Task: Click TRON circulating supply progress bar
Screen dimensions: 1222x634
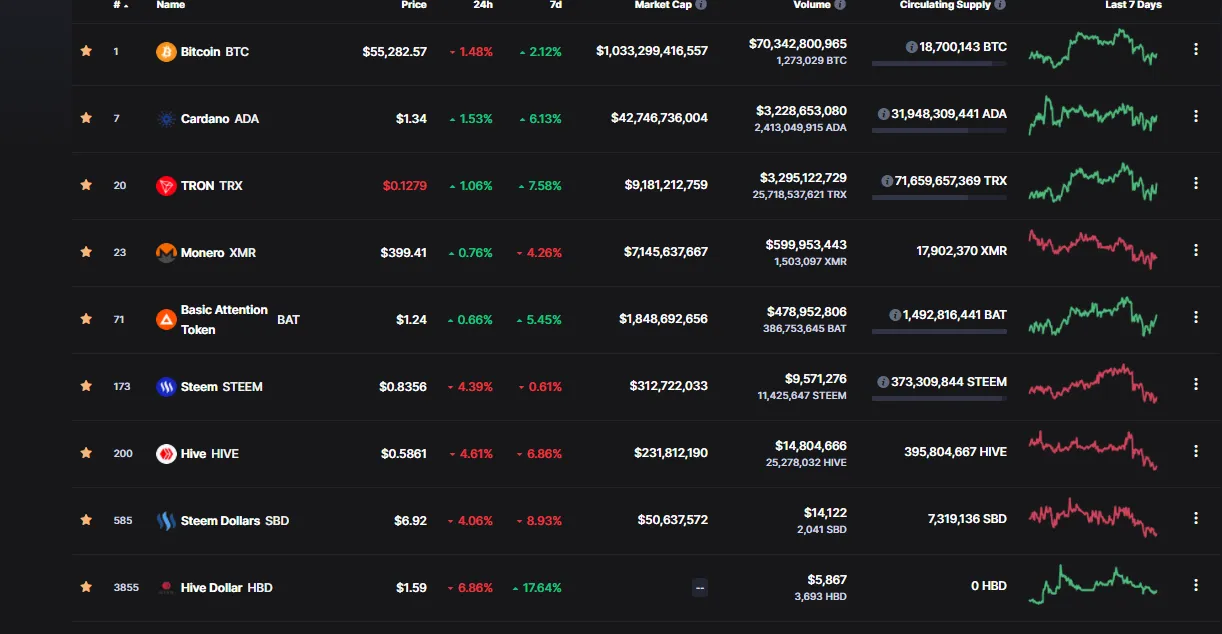Action: pos(939,198)
